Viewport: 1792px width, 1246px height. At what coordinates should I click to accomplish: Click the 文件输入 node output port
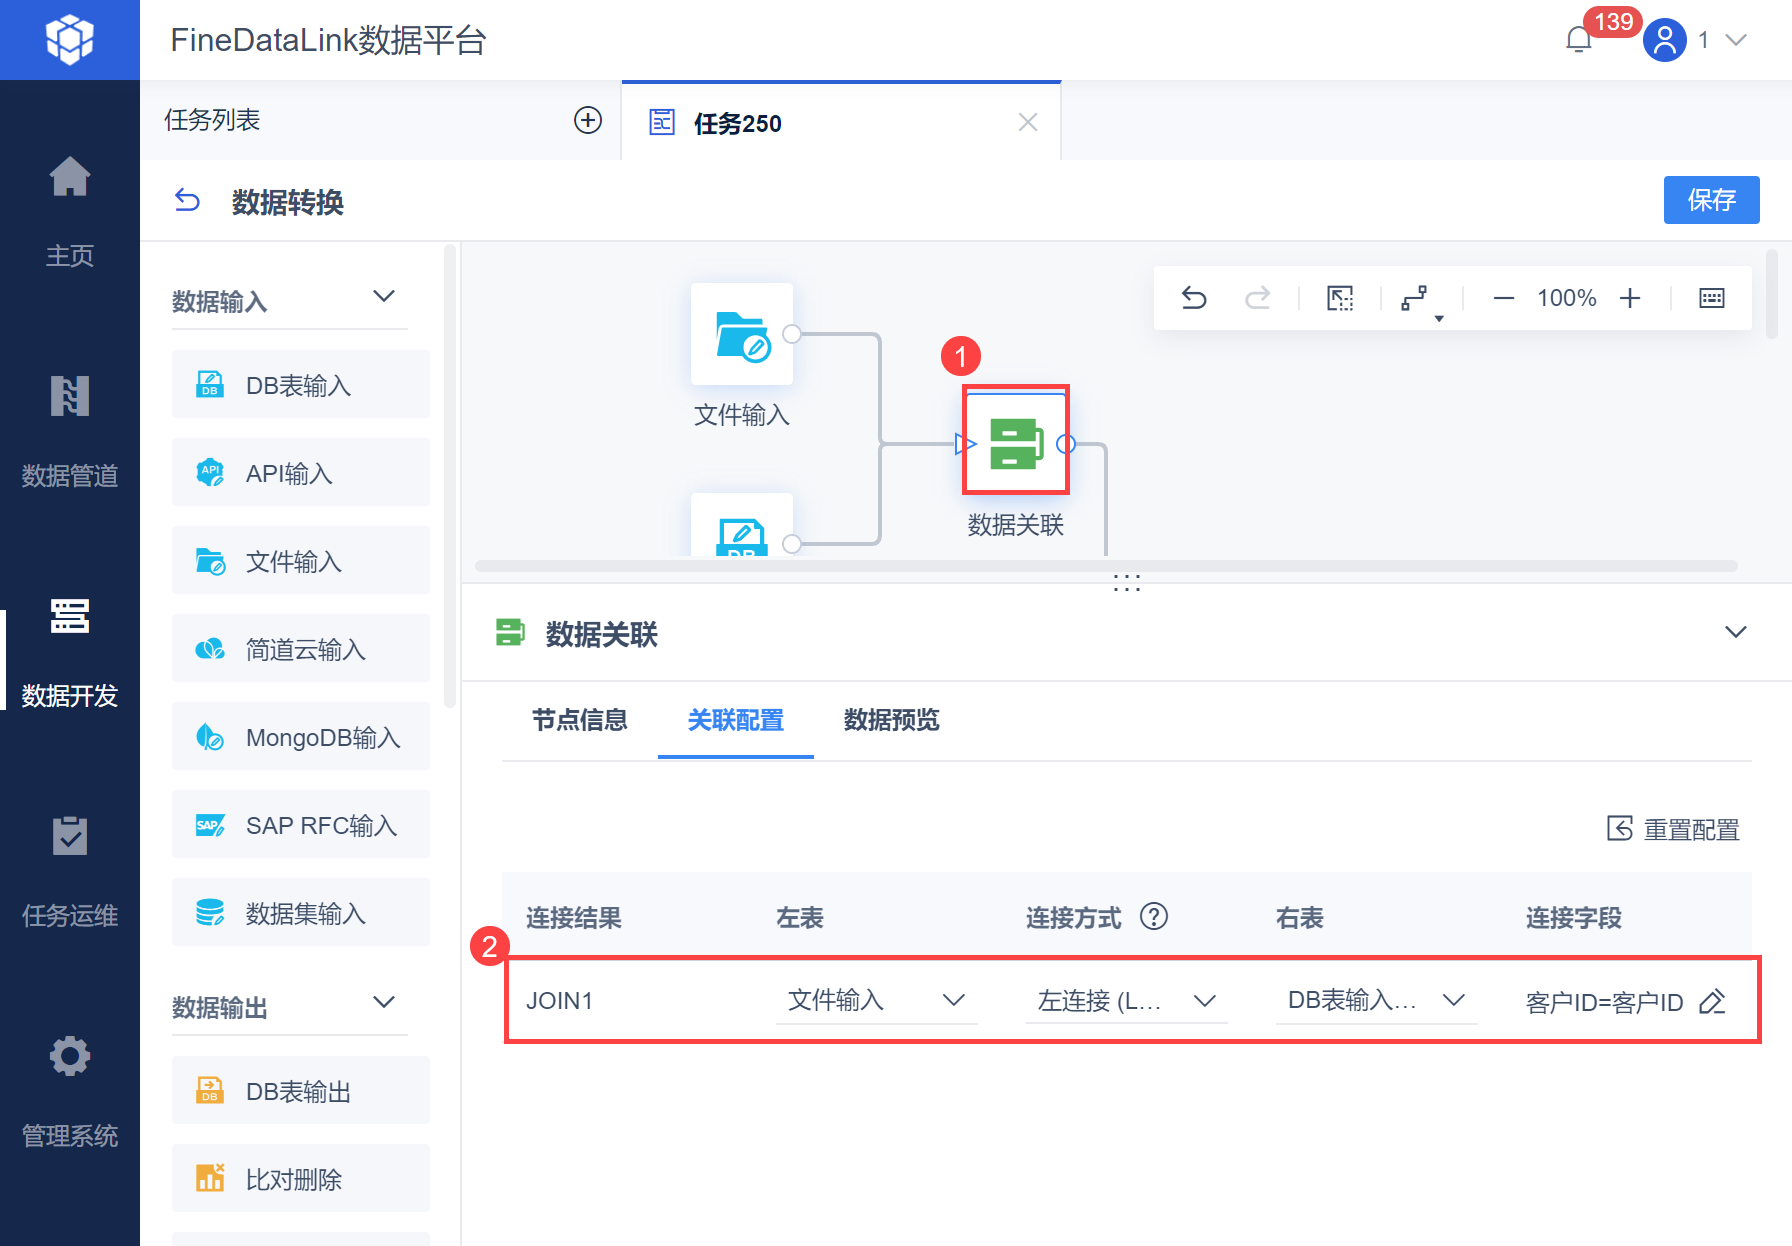(792, 334)
